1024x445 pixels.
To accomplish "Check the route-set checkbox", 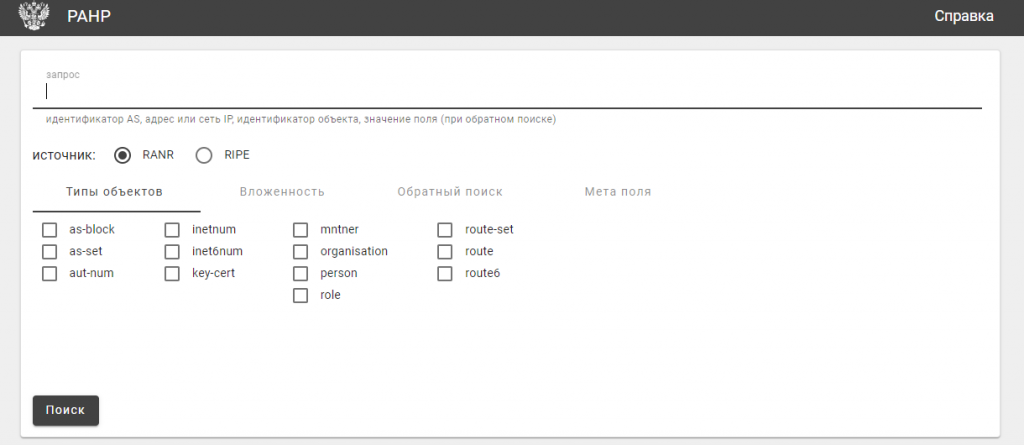I will point(446,230).
